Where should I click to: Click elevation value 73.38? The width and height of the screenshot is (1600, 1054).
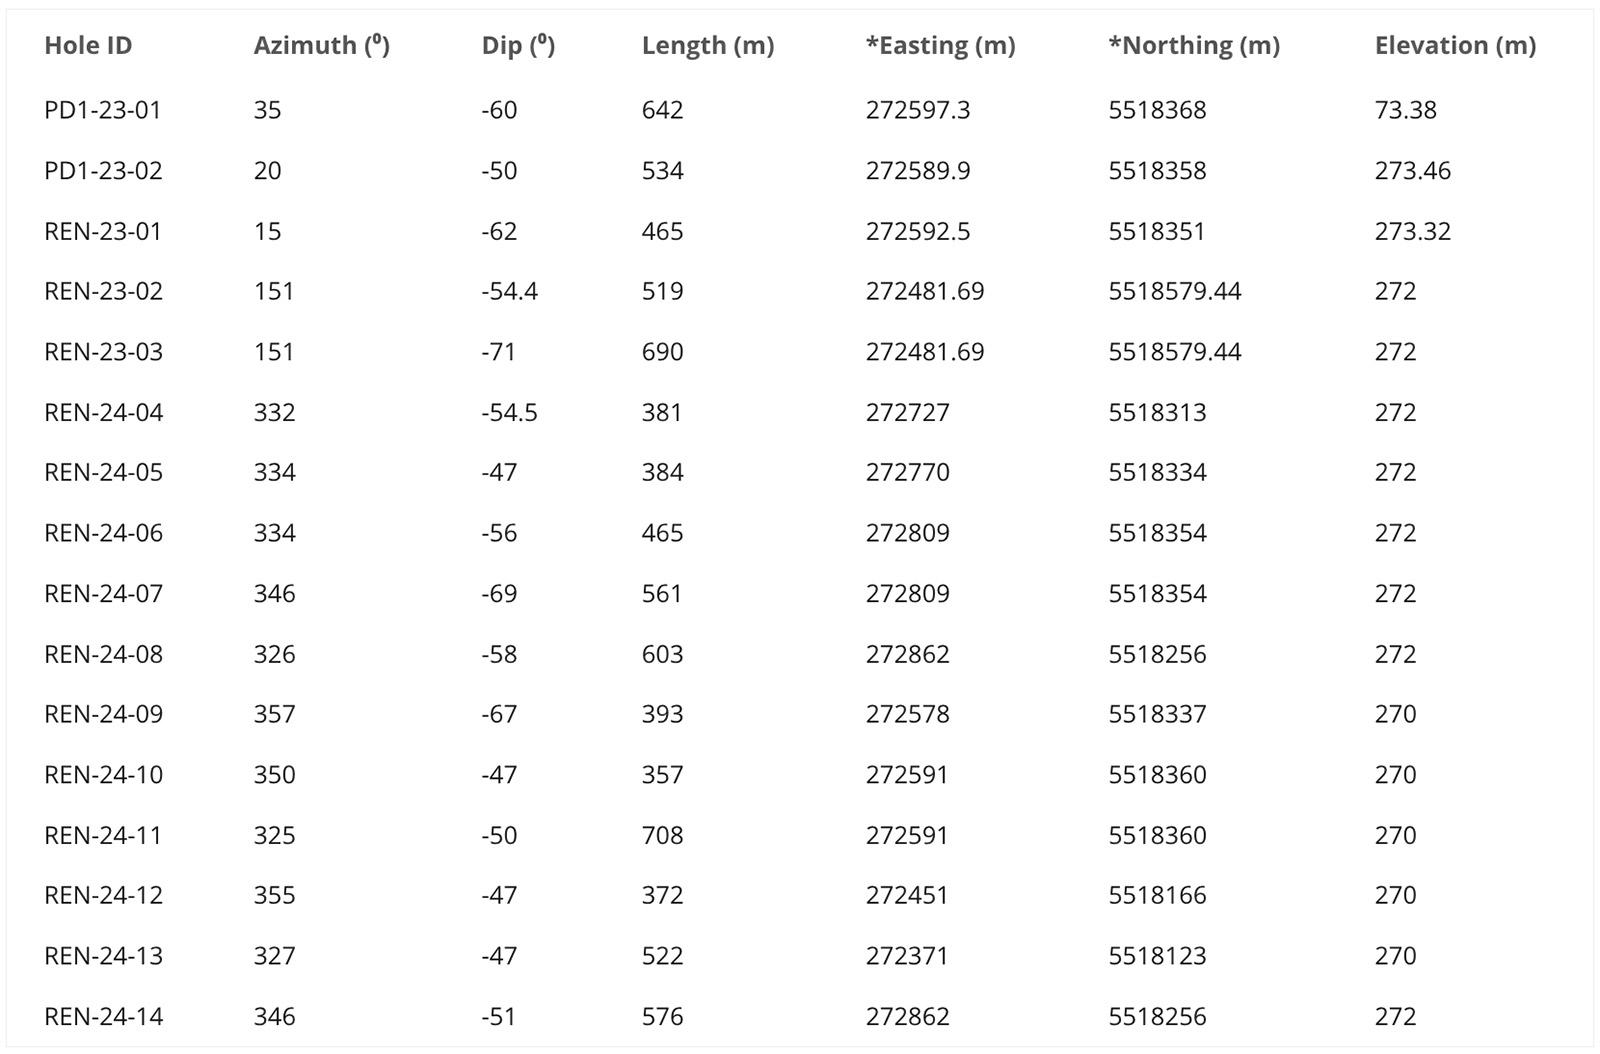tap(1405, 110)
